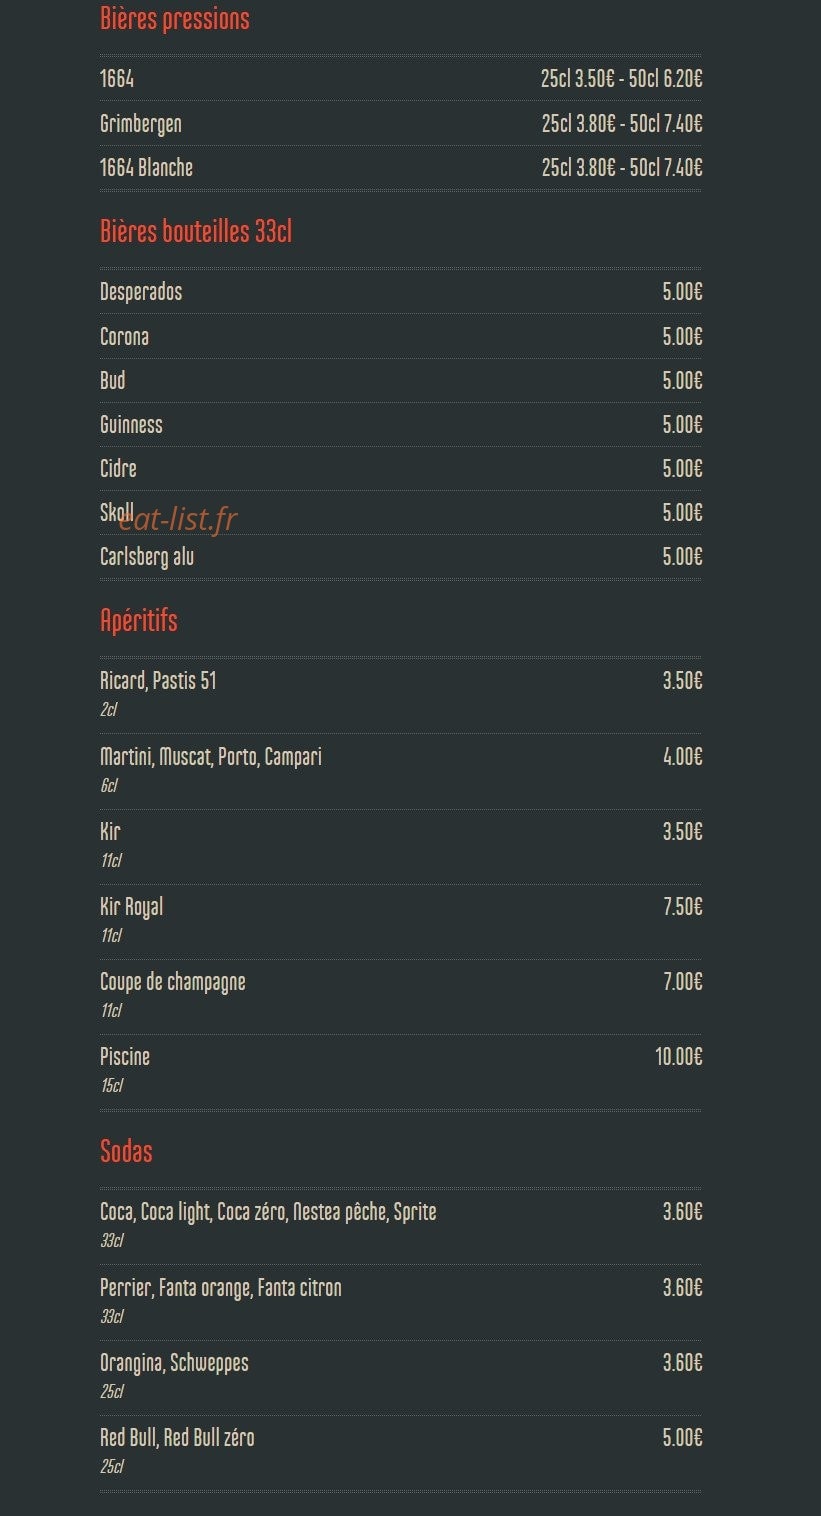Click the Sodas section heading

pos(126,1151)
